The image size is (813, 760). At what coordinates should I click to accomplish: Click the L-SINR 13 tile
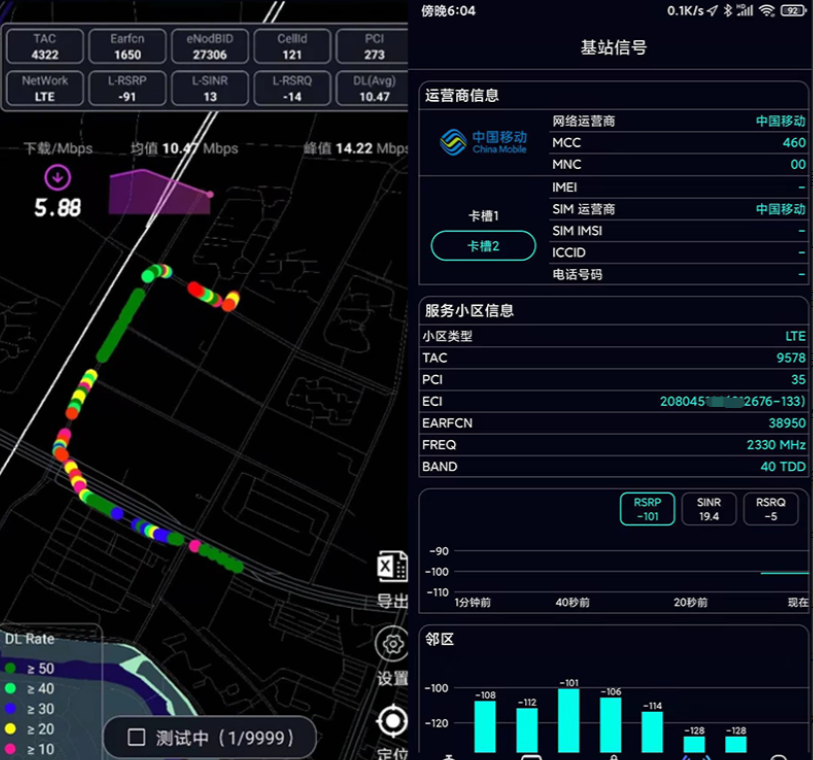pos(210,89)
